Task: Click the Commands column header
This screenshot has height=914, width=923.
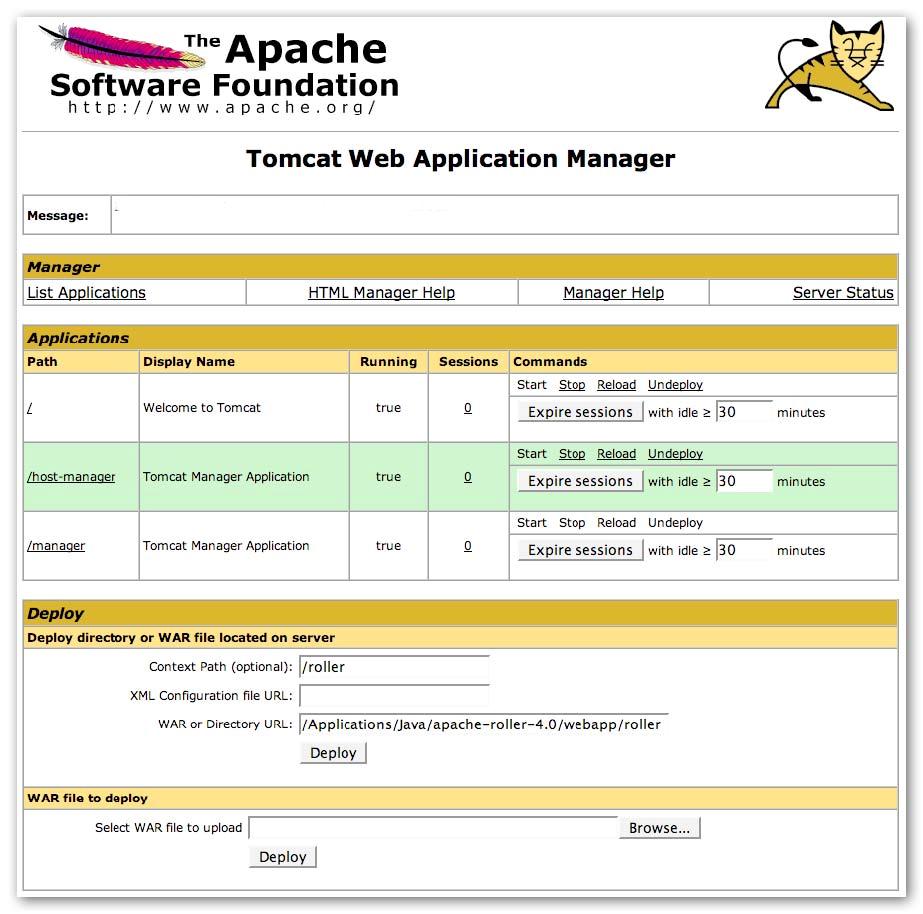Action: 550,361
